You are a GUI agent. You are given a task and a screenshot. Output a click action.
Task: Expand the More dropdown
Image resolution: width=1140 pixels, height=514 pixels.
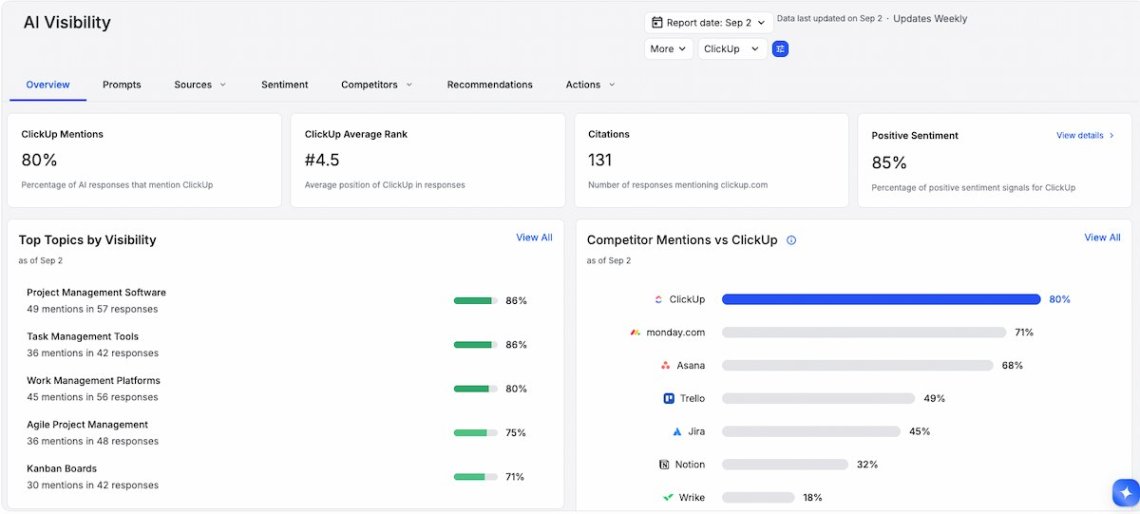[668, 49]
